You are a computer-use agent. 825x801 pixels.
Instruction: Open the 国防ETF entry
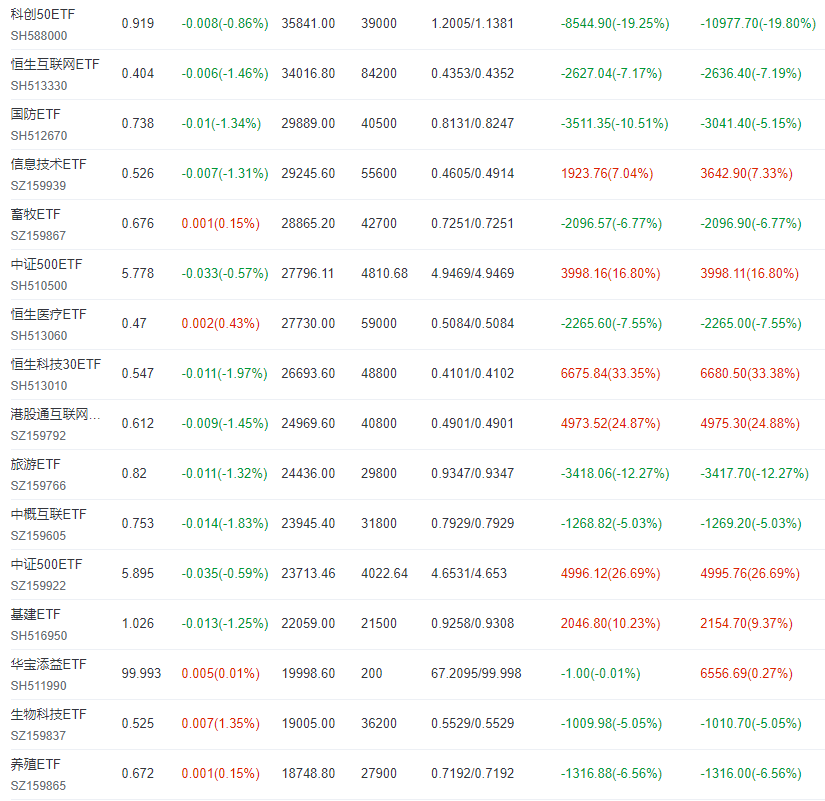[35, 114]
